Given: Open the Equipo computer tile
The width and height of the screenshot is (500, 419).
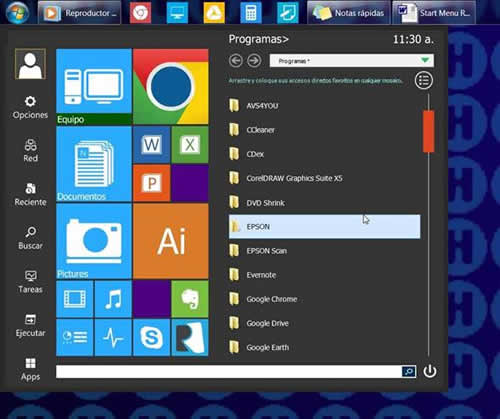Looking at the screenshot, I should point(94,87).
